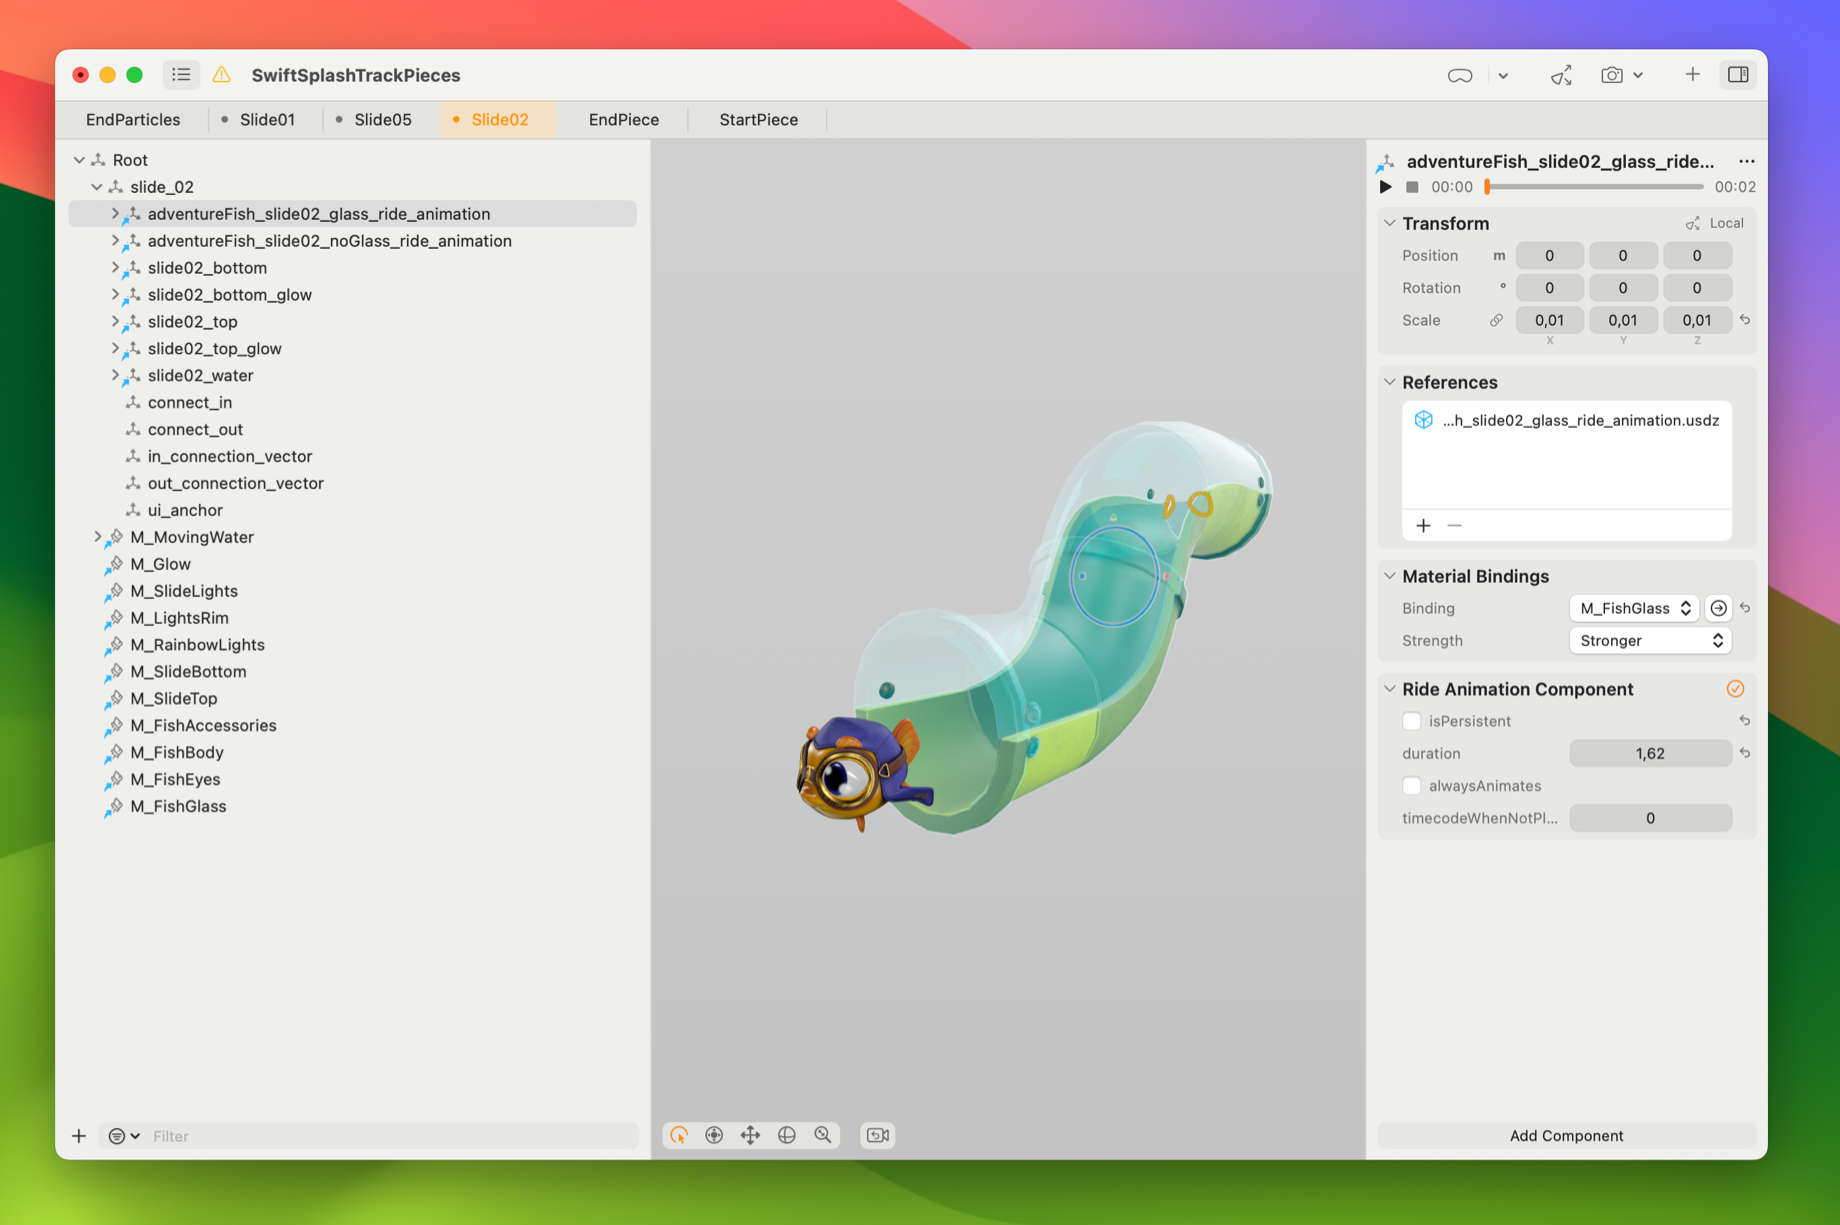The width and height of the screenshot is (1840, 1225).
Task: Click the yellow warning triangle icon
Action: pyautogui.click(x=222, y=75)
